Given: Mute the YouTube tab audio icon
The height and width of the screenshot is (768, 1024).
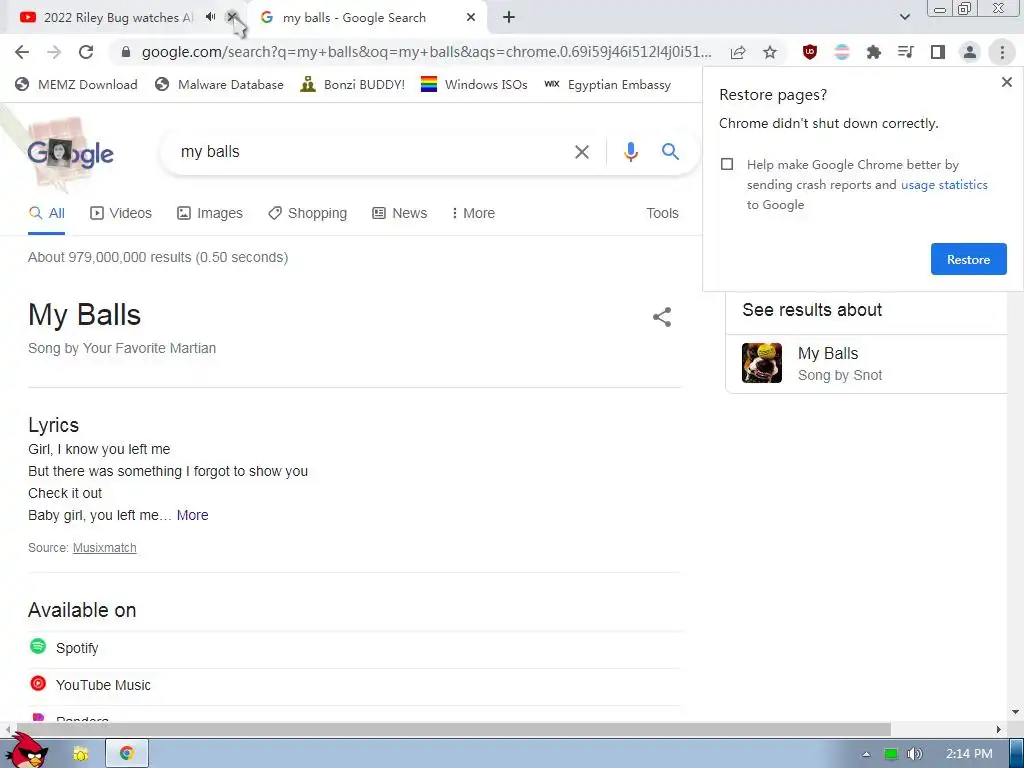Looking at the screenshot, I should coord(210,17).
